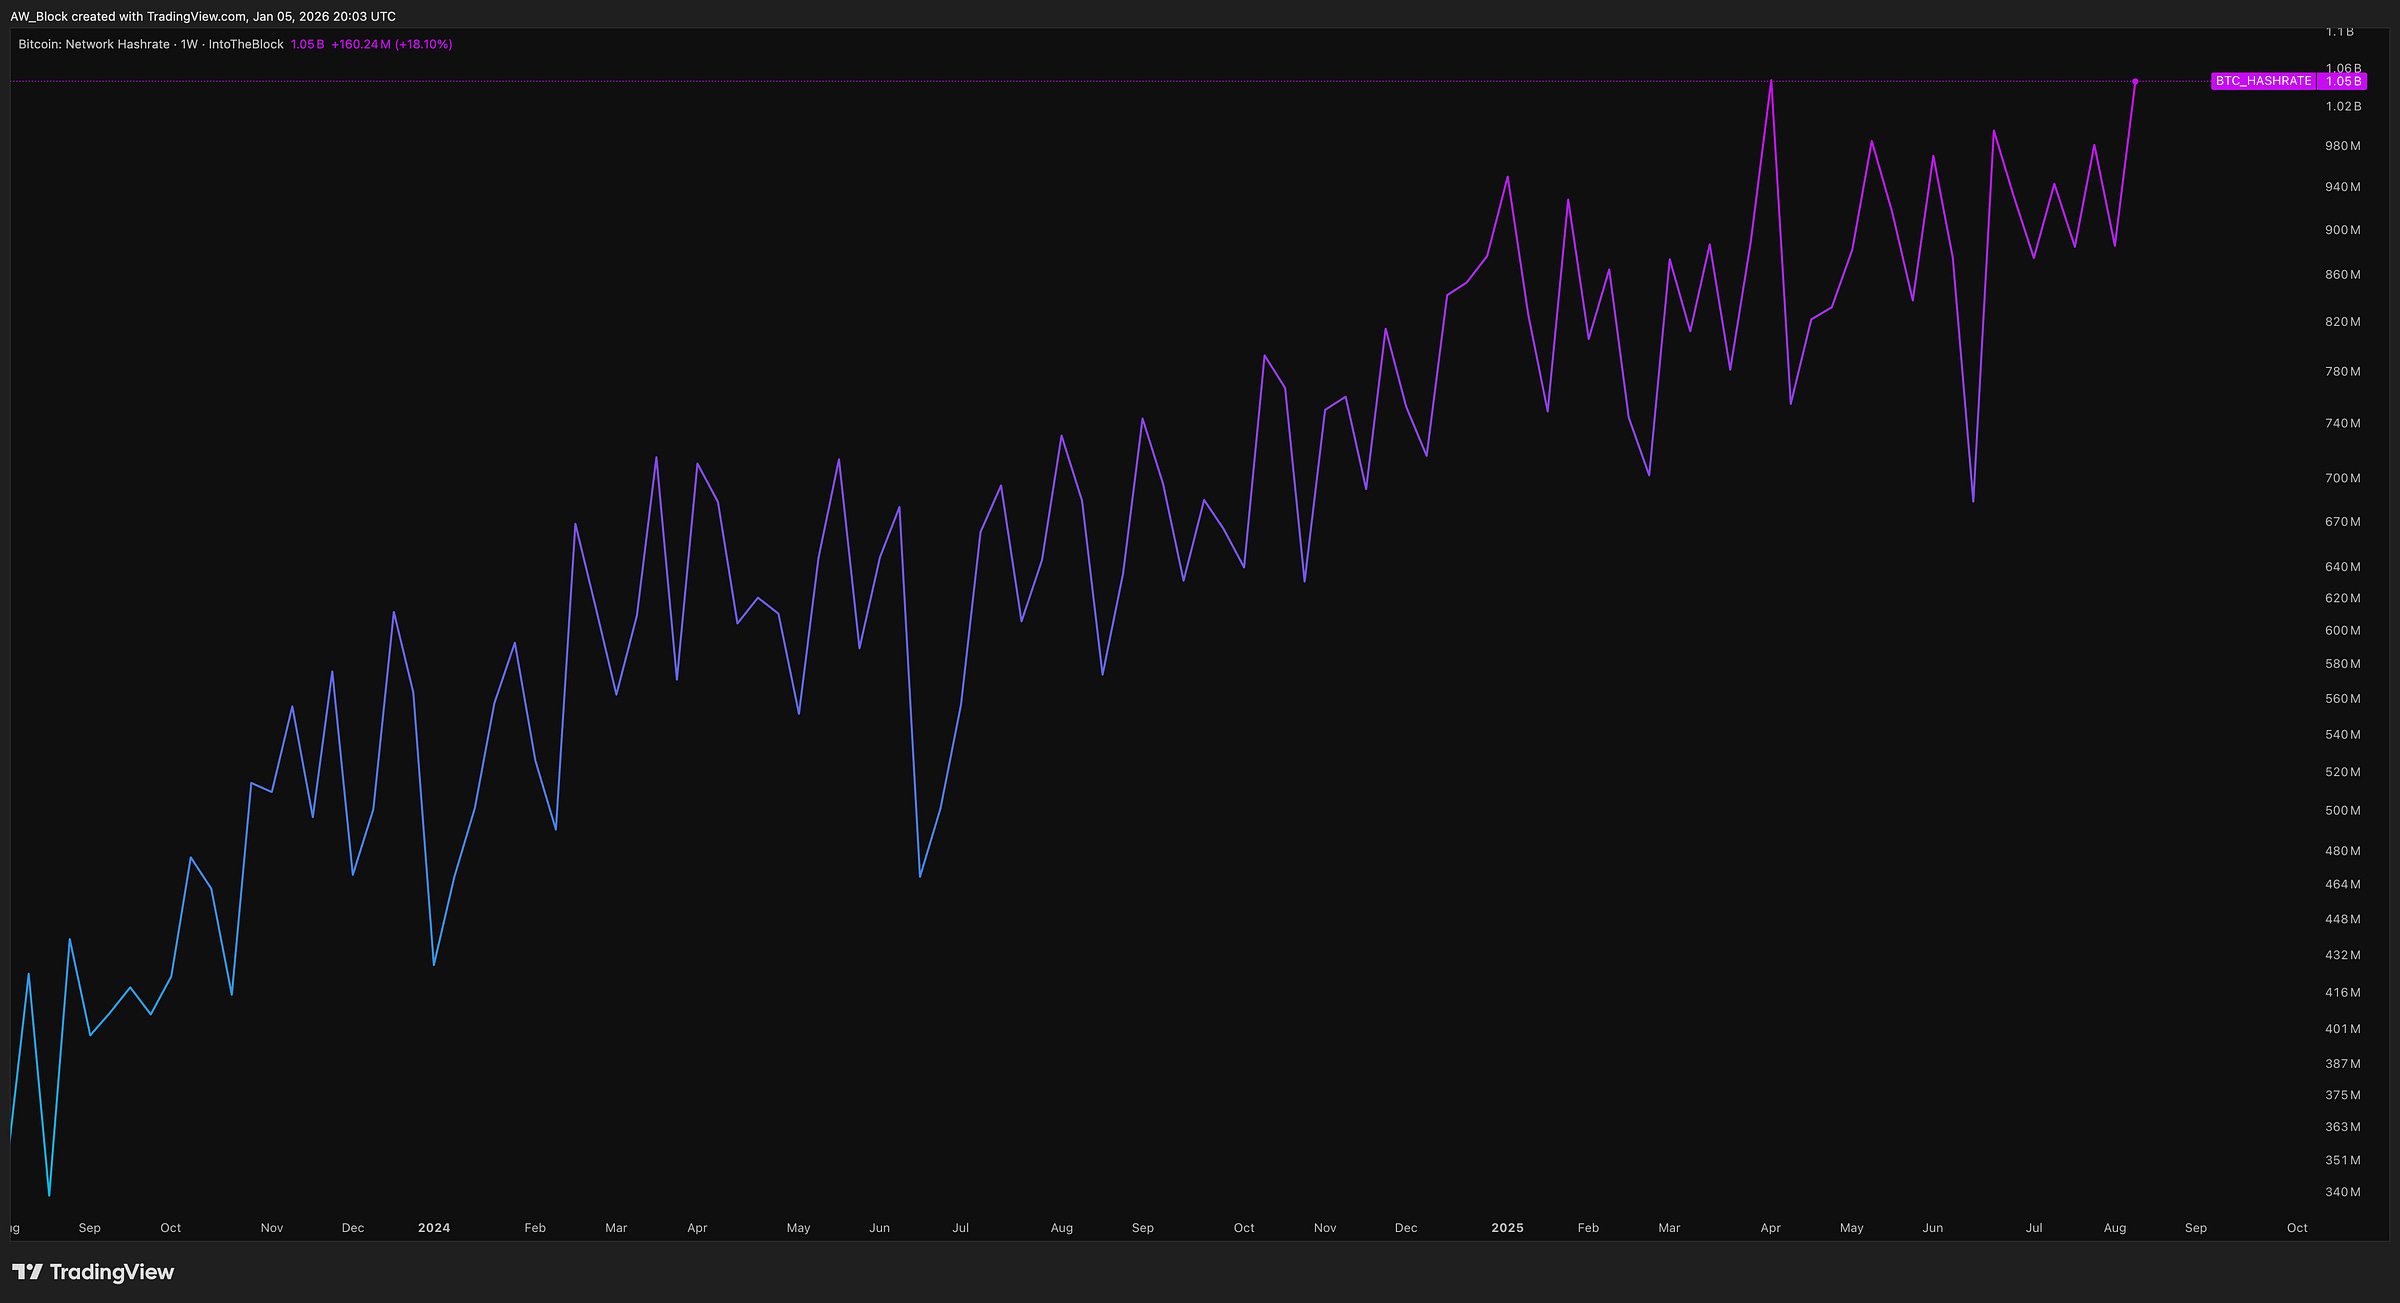Screen dimensions: 2400x1303
Task: Click the April 2025 hashrate peak
Action: (1771, 82)
